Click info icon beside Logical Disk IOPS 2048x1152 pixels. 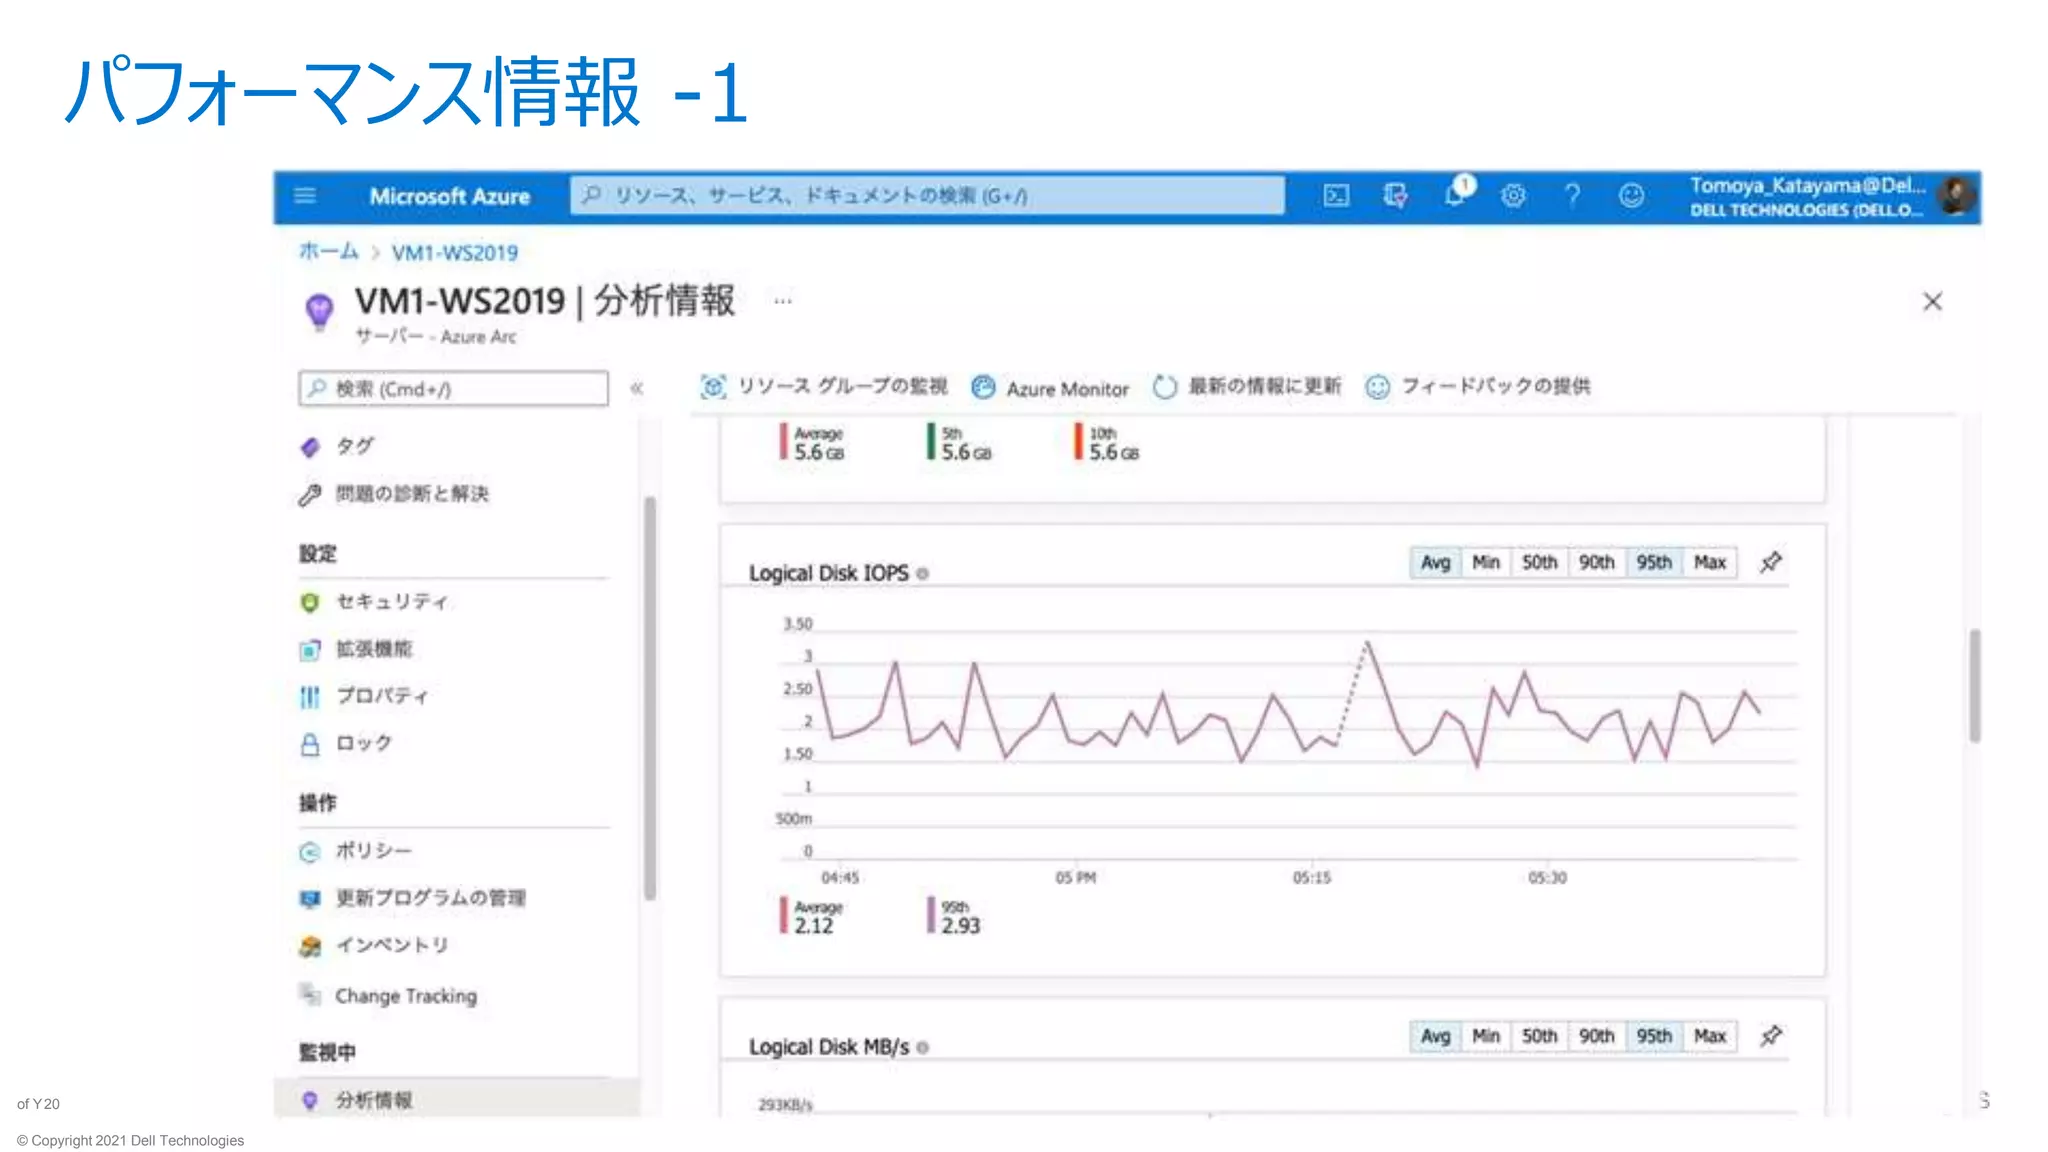coord(922,574)
